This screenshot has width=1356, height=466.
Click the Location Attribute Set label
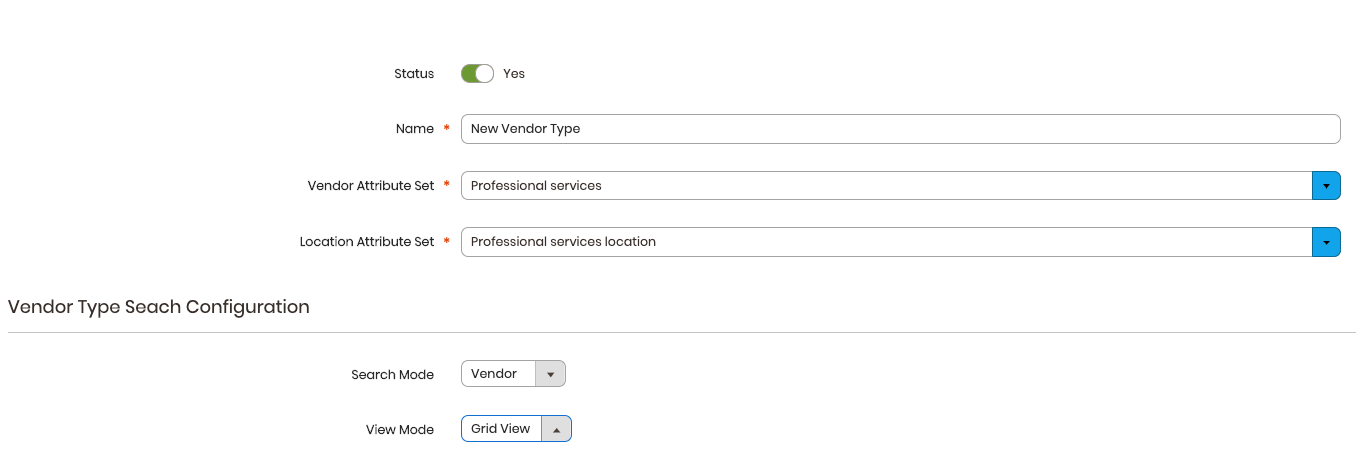(367, 242)
